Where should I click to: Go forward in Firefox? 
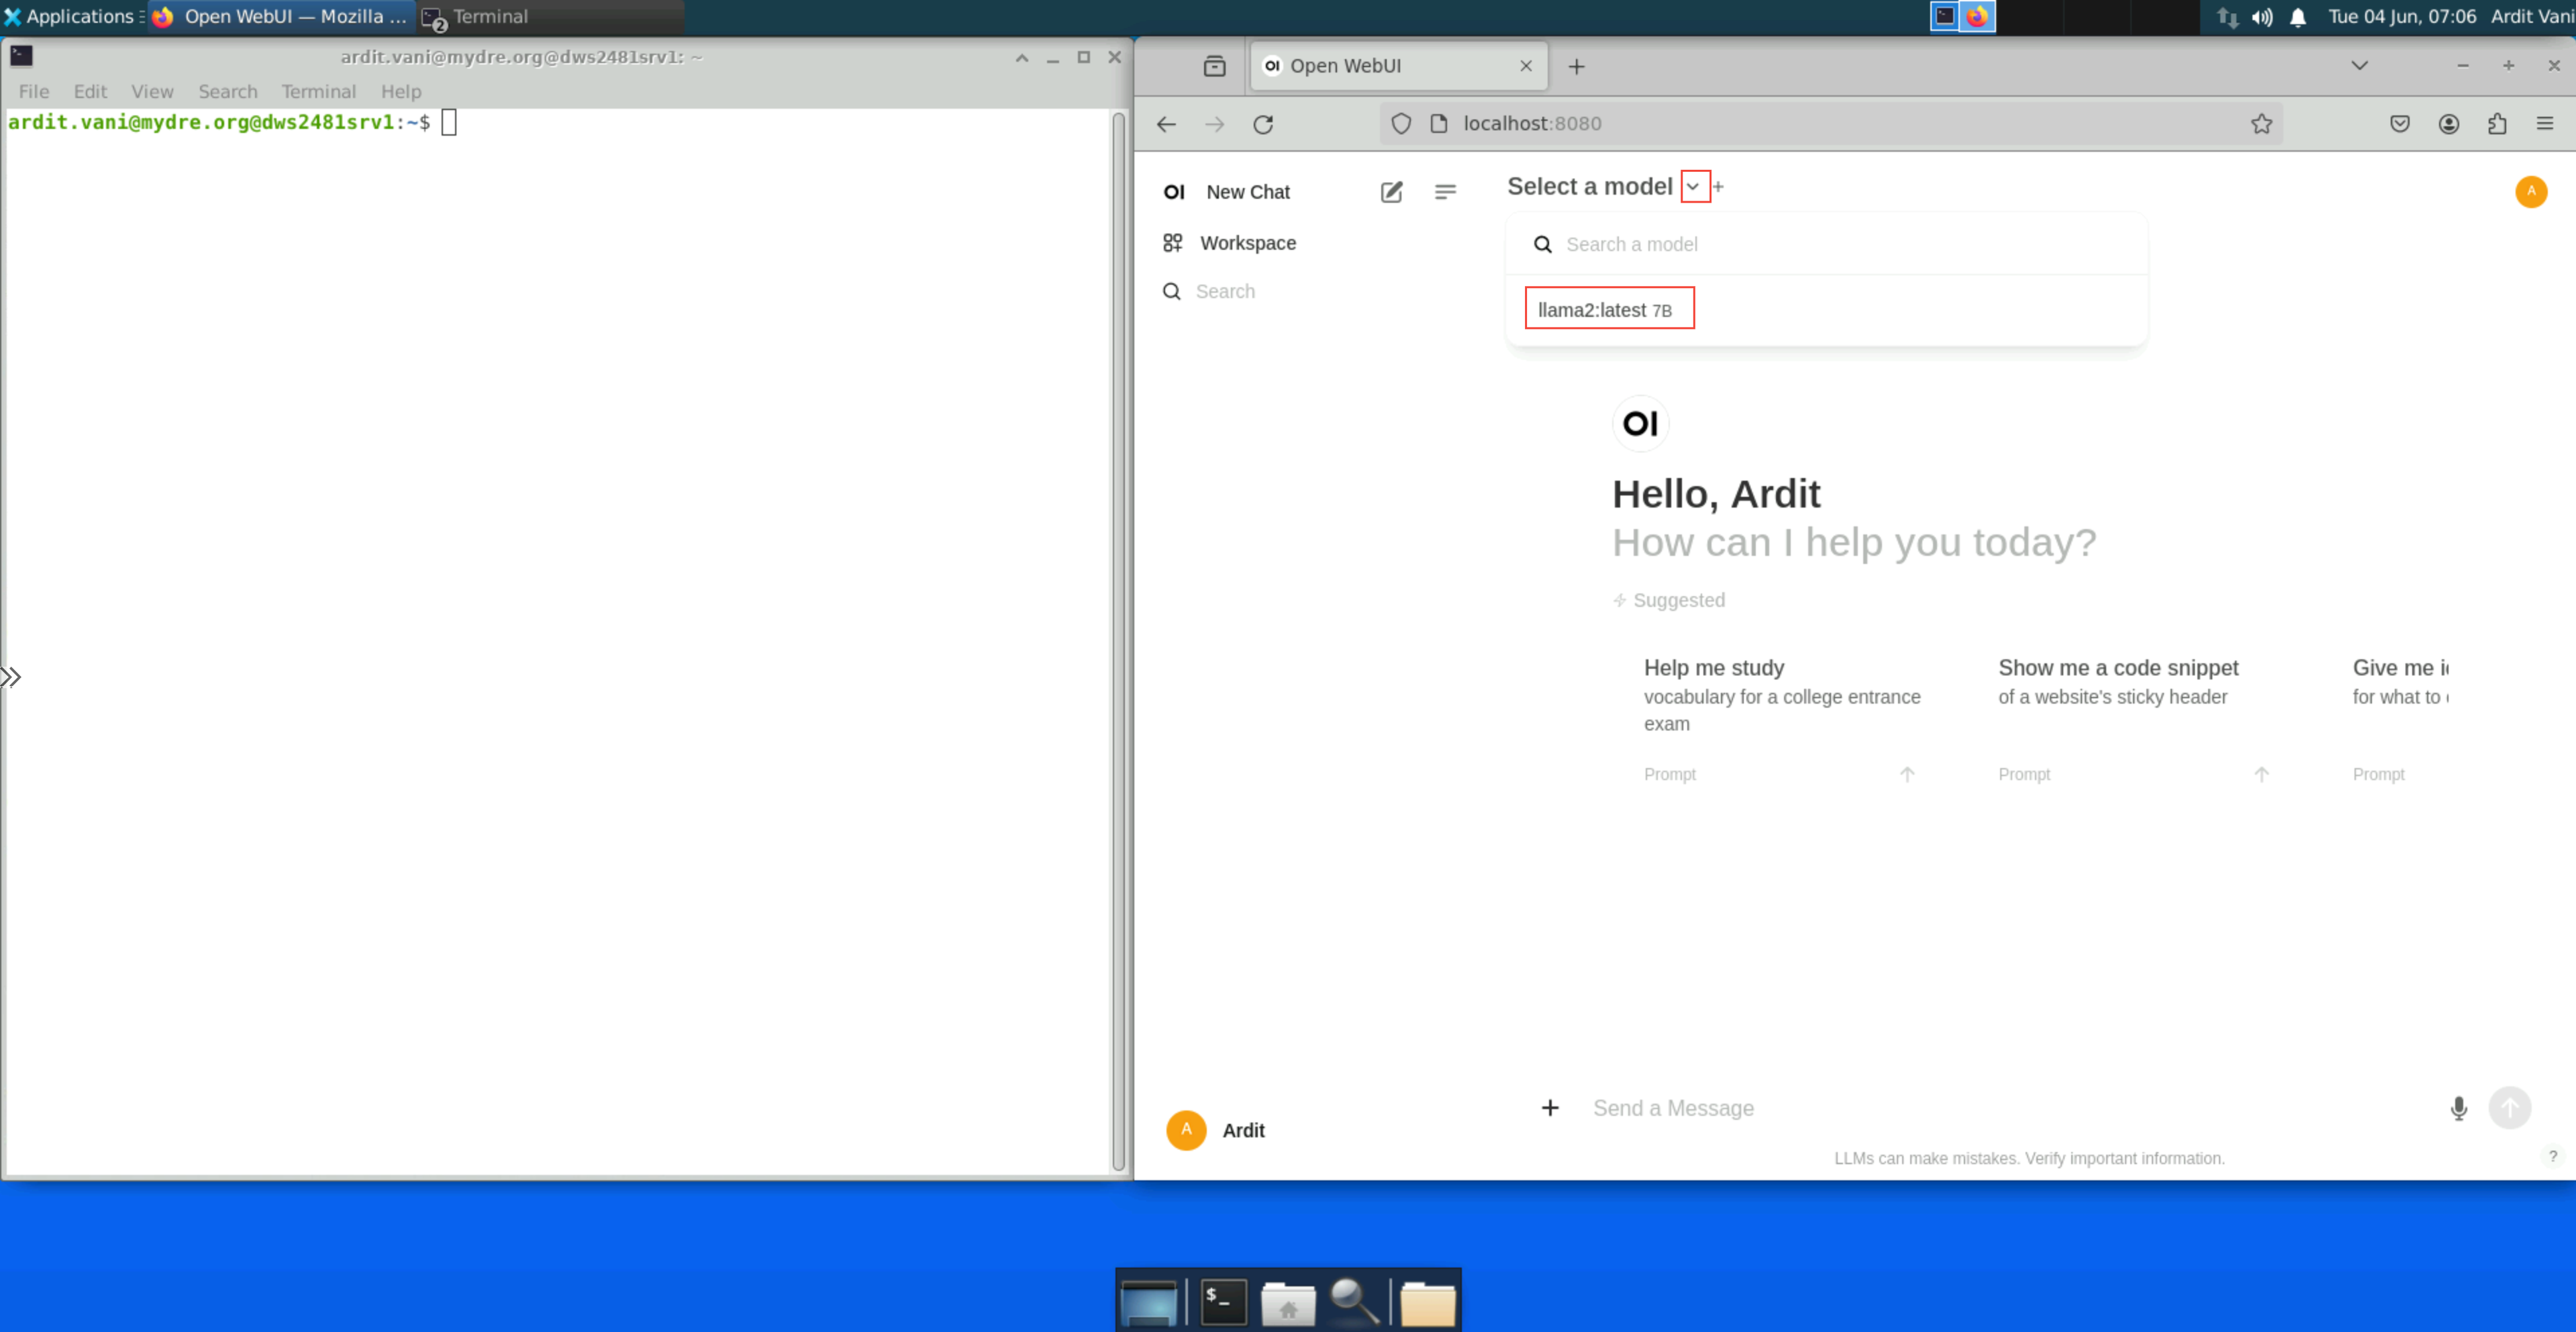(1214, 124)
